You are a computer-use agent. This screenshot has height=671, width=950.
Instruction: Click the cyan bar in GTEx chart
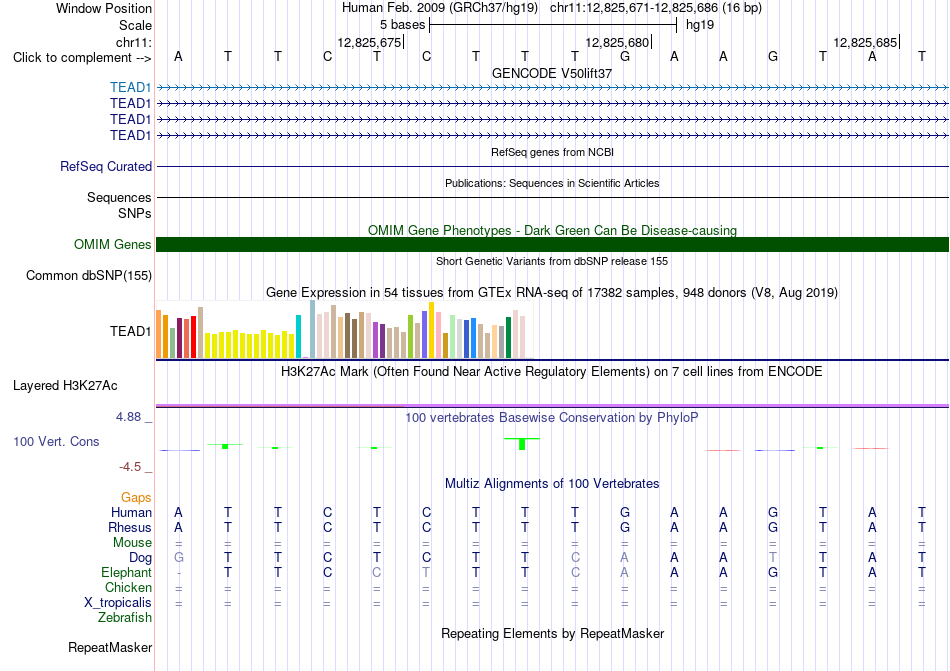pos(298,337)
